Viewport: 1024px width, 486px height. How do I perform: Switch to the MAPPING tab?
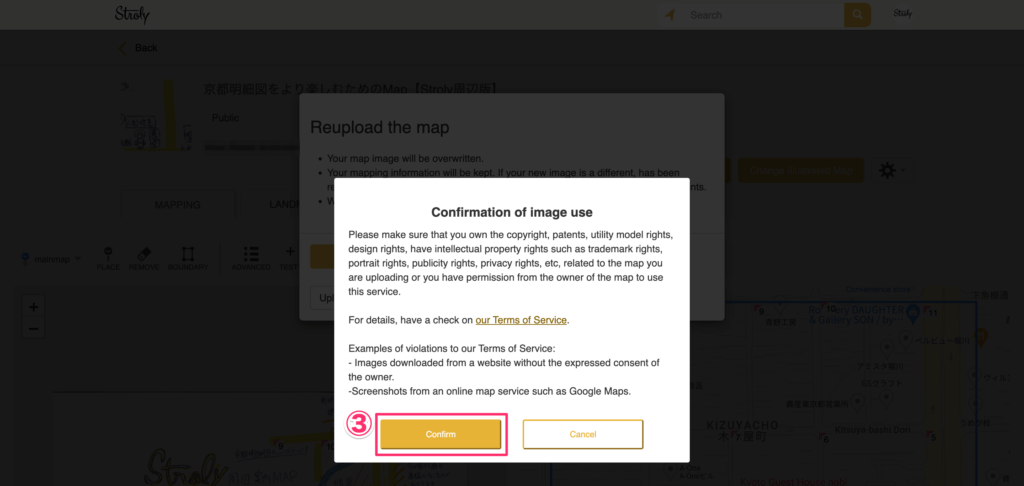pos(177,204)
